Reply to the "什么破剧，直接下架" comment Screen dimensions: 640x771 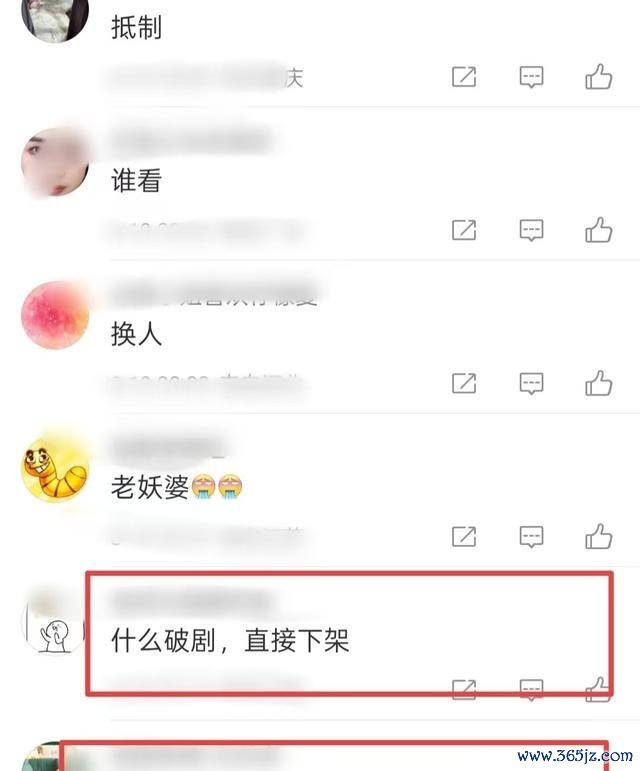click(531, 690)
